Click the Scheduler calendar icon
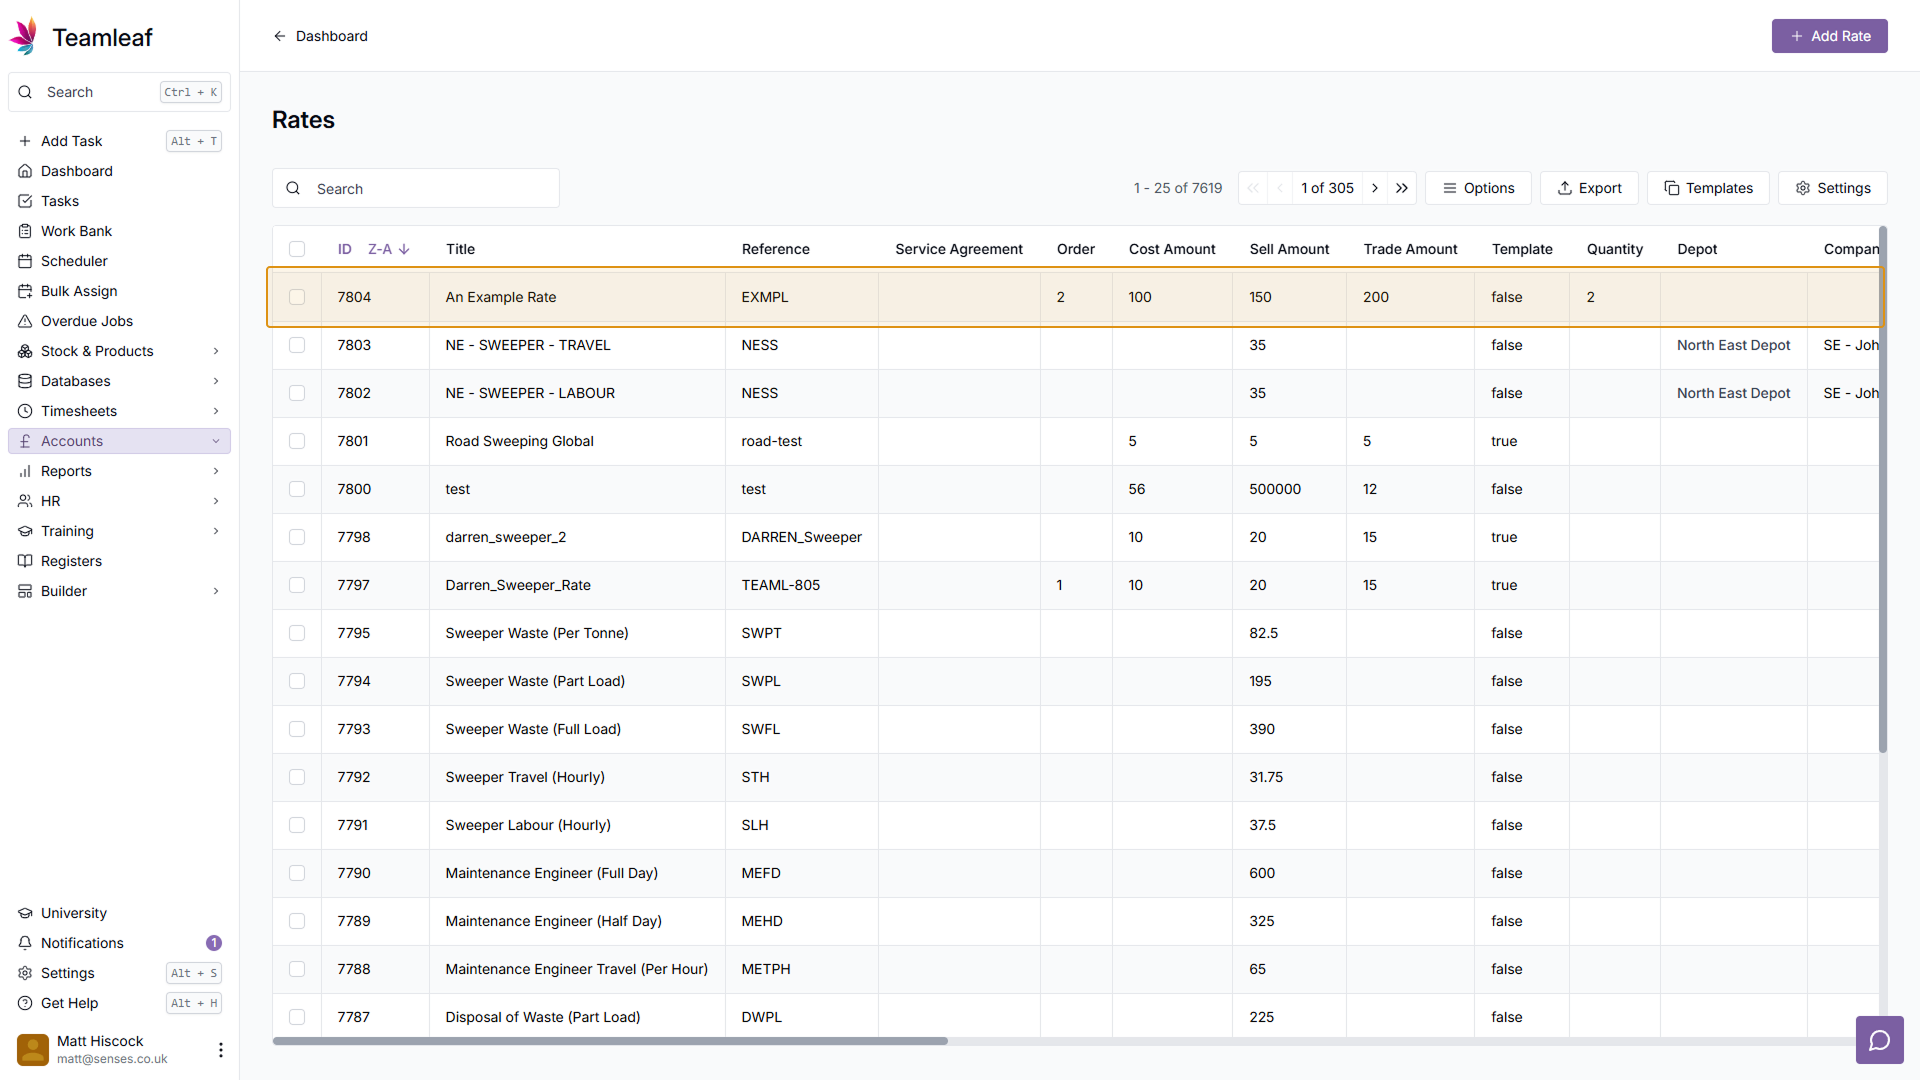 click(x=25, y=261)
